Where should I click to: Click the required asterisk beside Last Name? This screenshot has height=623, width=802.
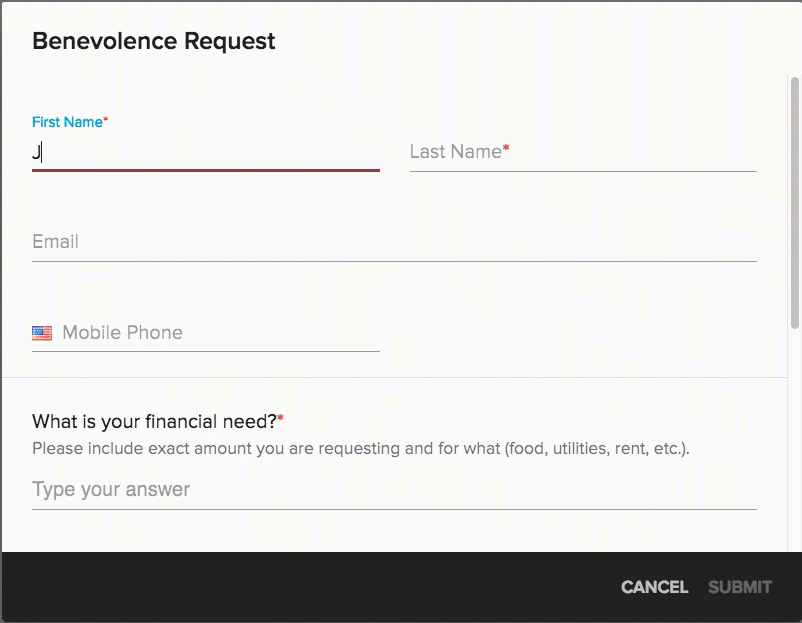pyautogui.click(x=508, y=146)
